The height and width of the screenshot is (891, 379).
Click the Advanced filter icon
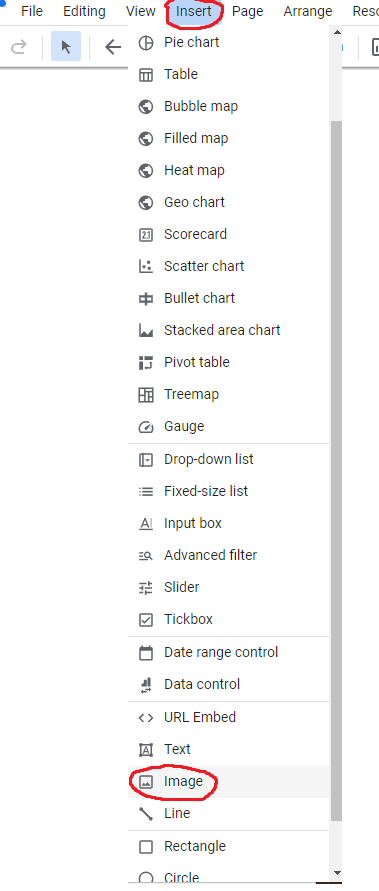(x=146, y=556)
